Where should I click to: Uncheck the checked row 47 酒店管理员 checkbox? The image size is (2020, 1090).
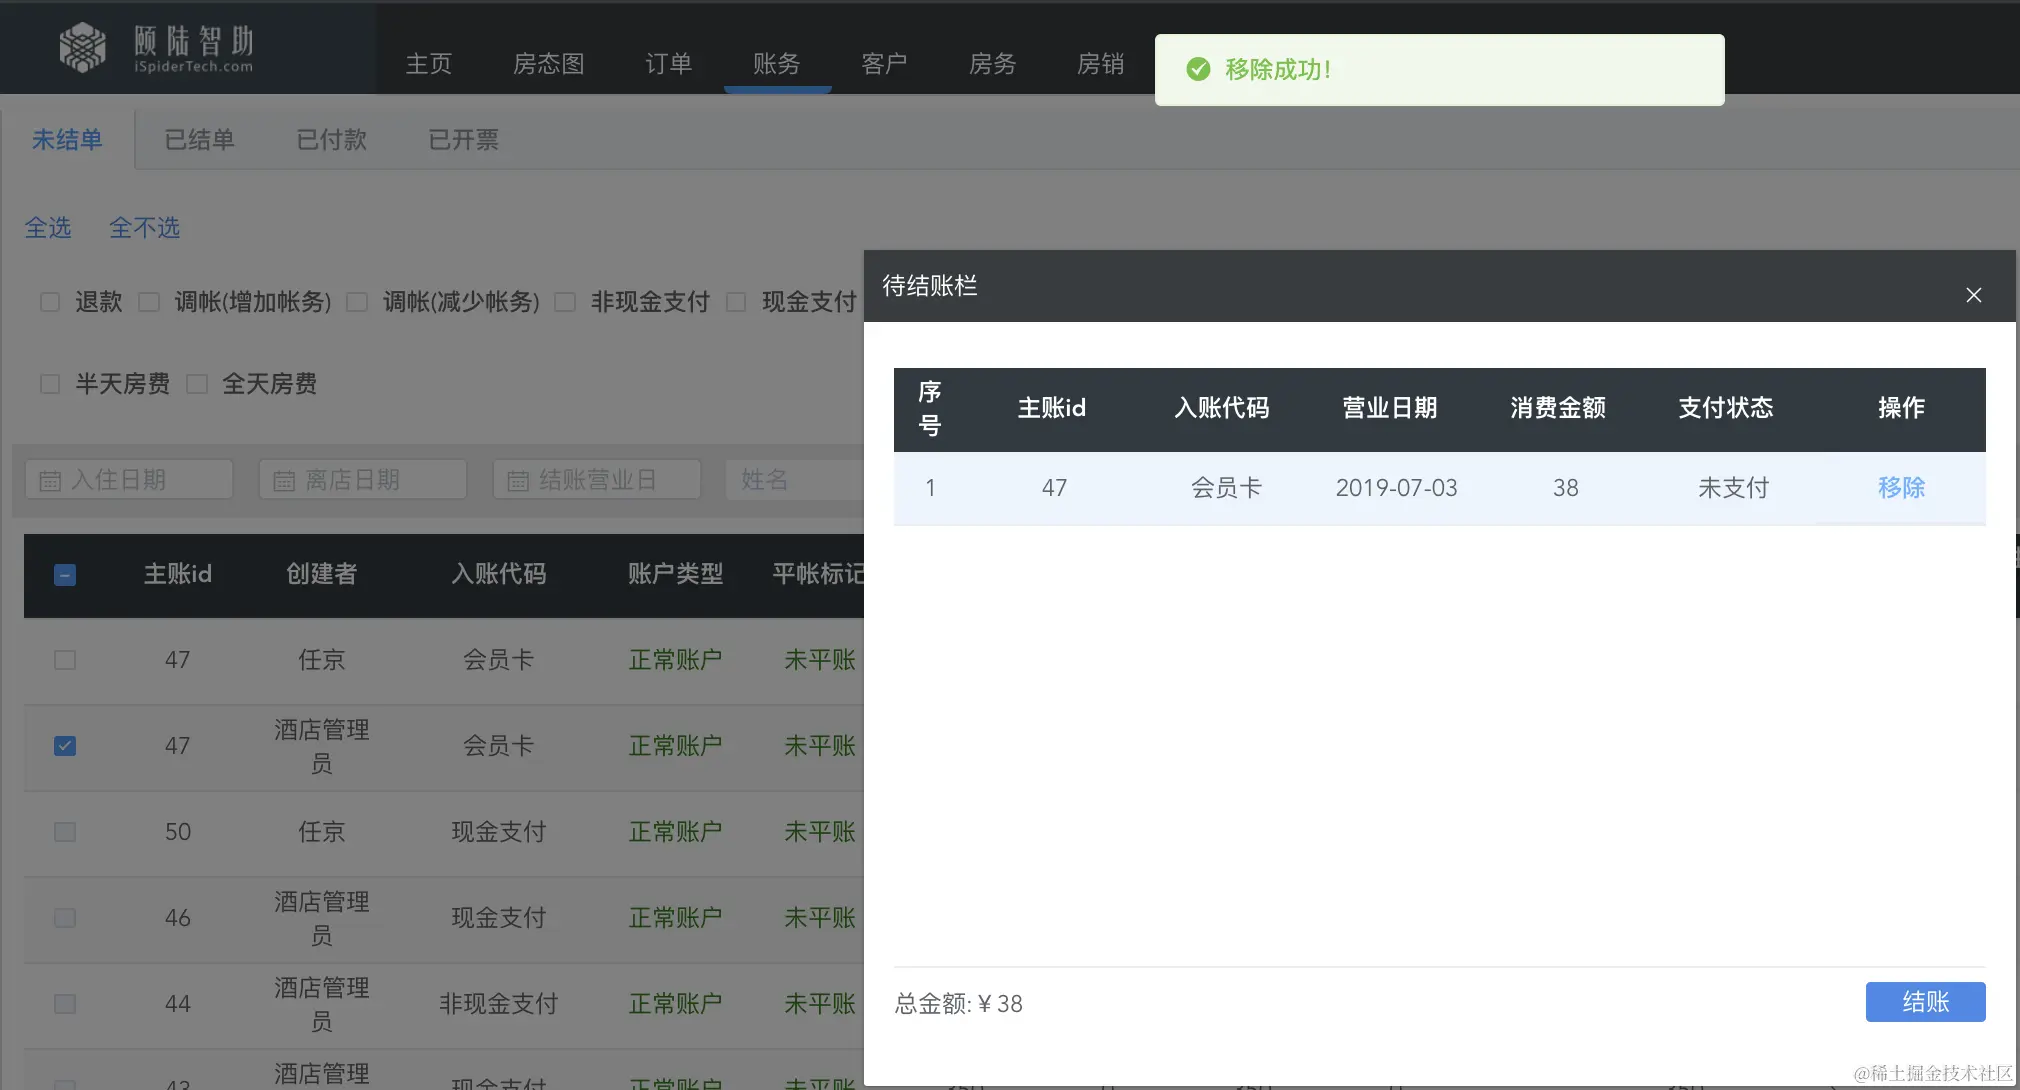(65, 746)
